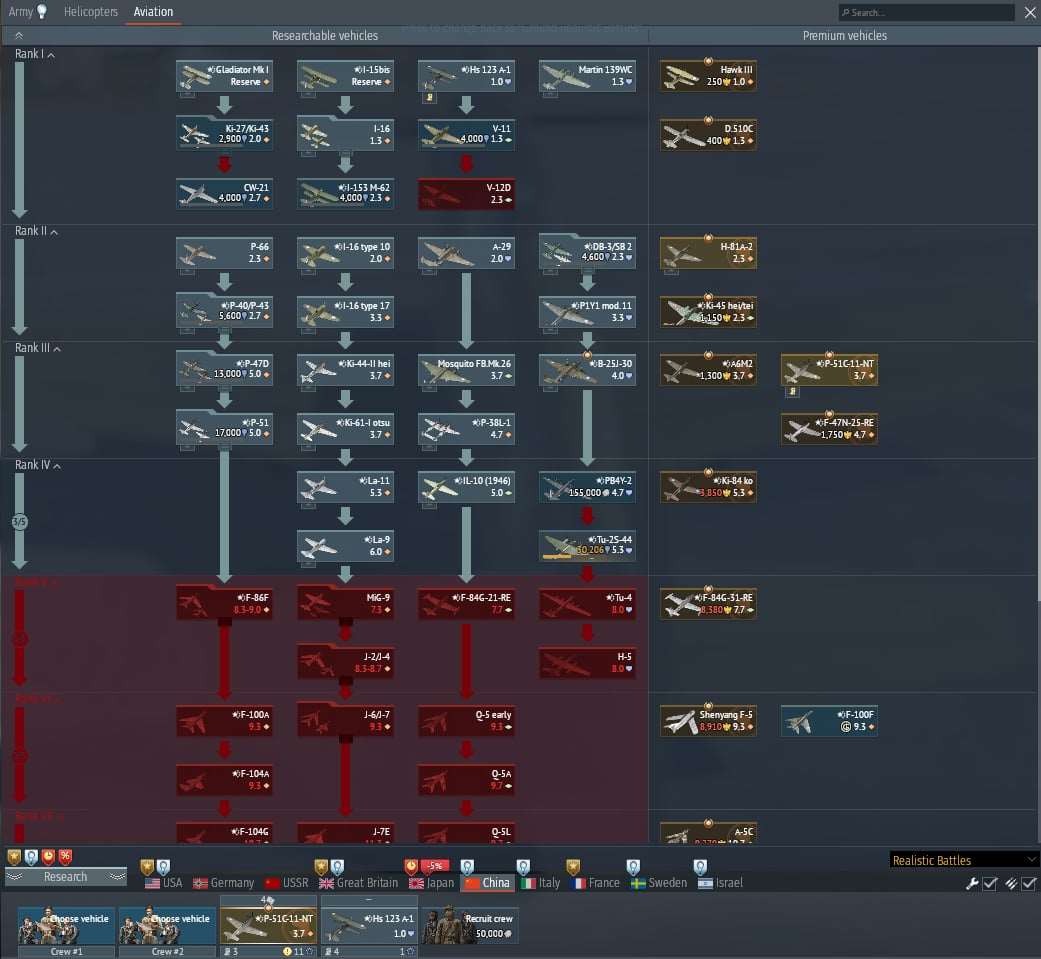Collapse the Rank IV section
Image resolution: width=1041 pixels, height=959 pixels.
pos(37,465)
